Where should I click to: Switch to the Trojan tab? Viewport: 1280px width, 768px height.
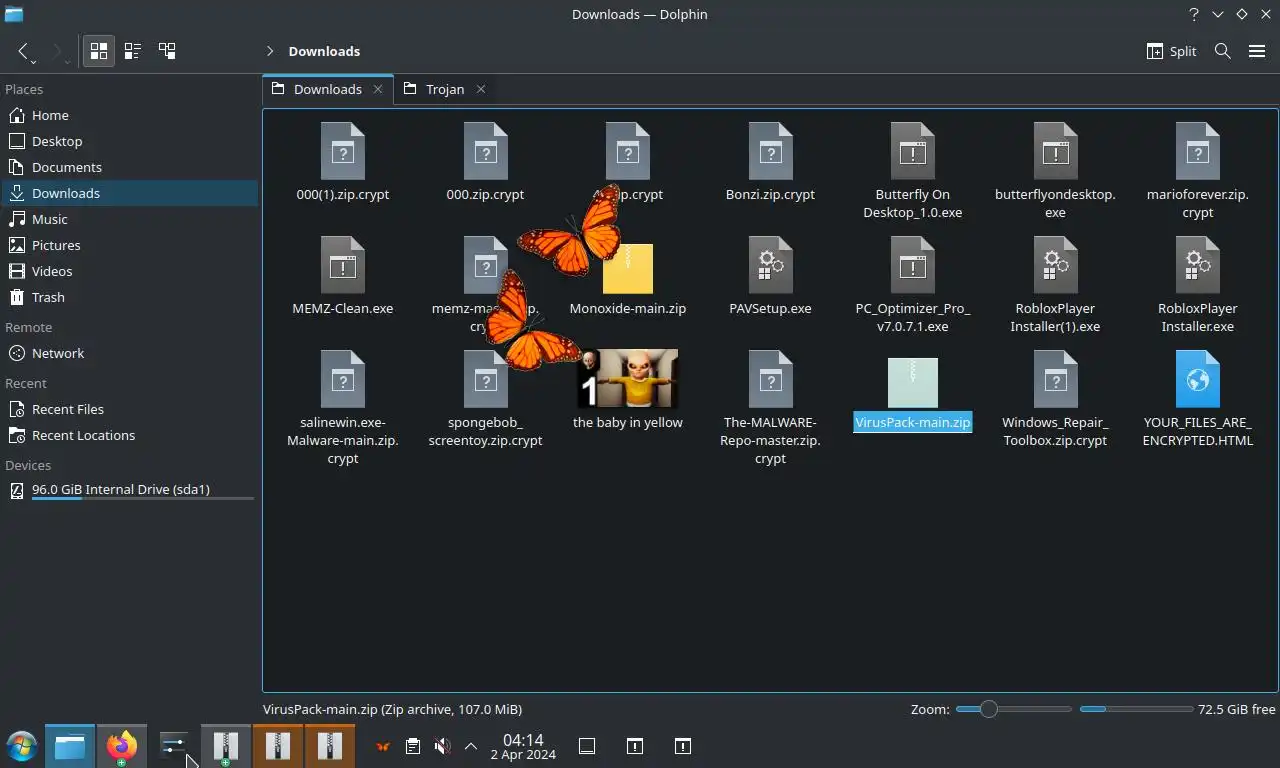click(x=445, y=89)
